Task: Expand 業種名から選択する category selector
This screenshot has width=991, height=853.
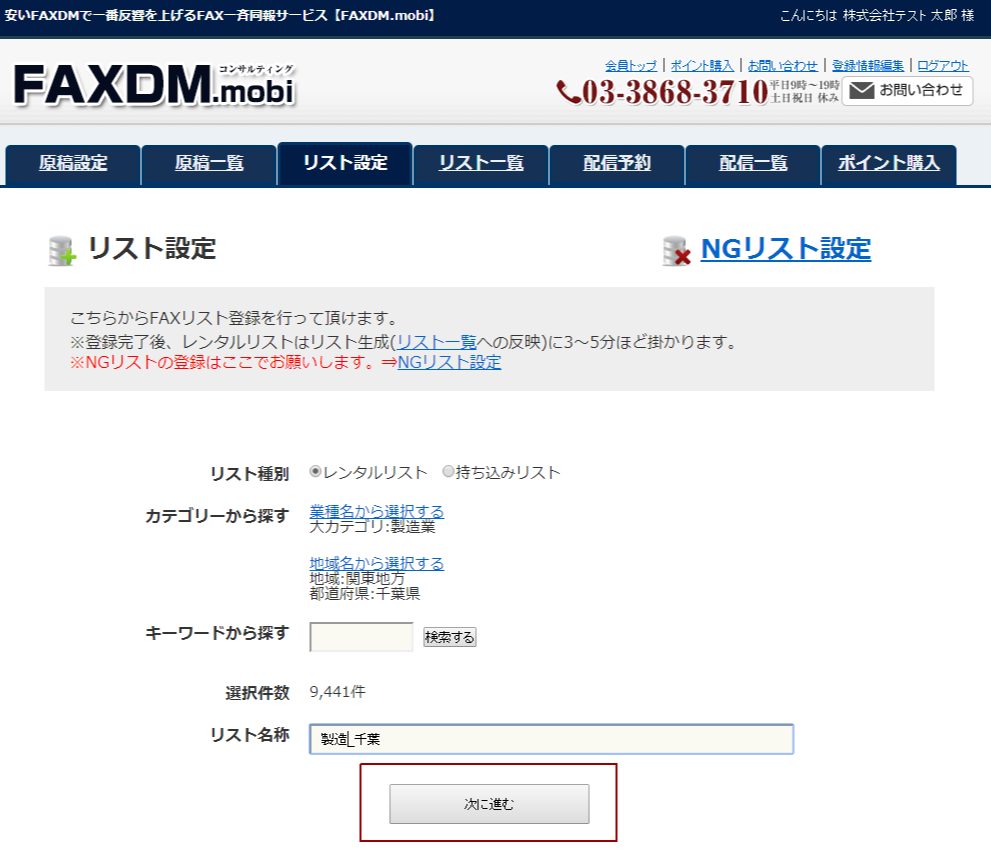Action: click(377, 511)
